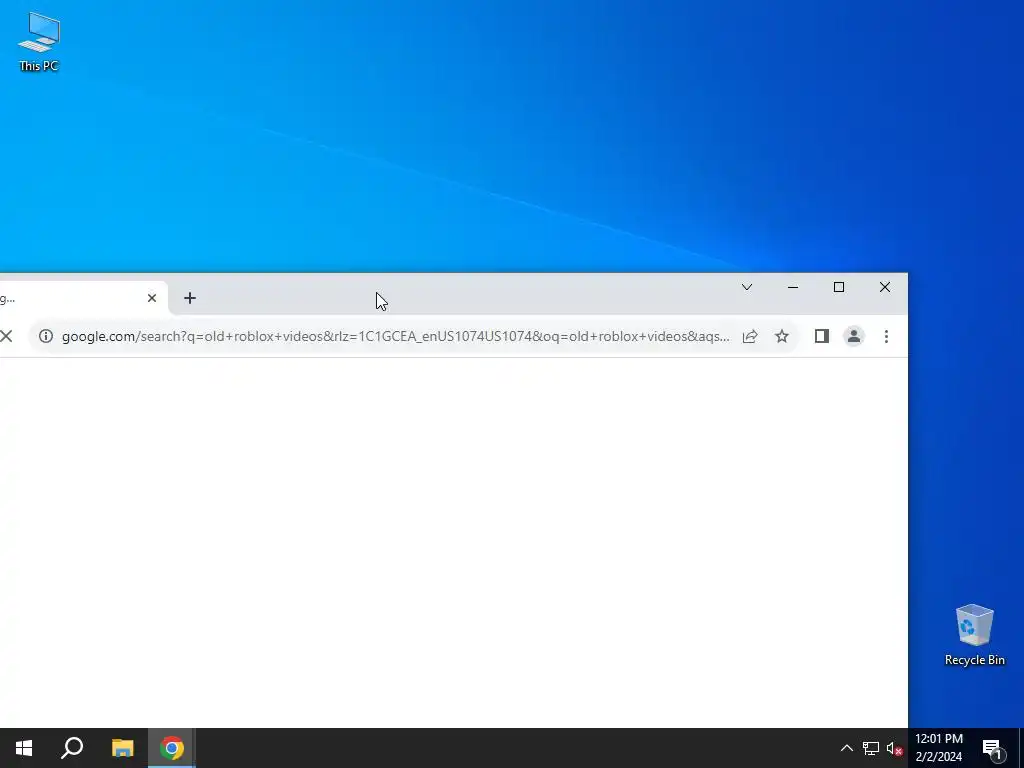Screen dimensions: 1024x768
Task: Open the Recycle Bin desktop icon
Action: (974, 635)
